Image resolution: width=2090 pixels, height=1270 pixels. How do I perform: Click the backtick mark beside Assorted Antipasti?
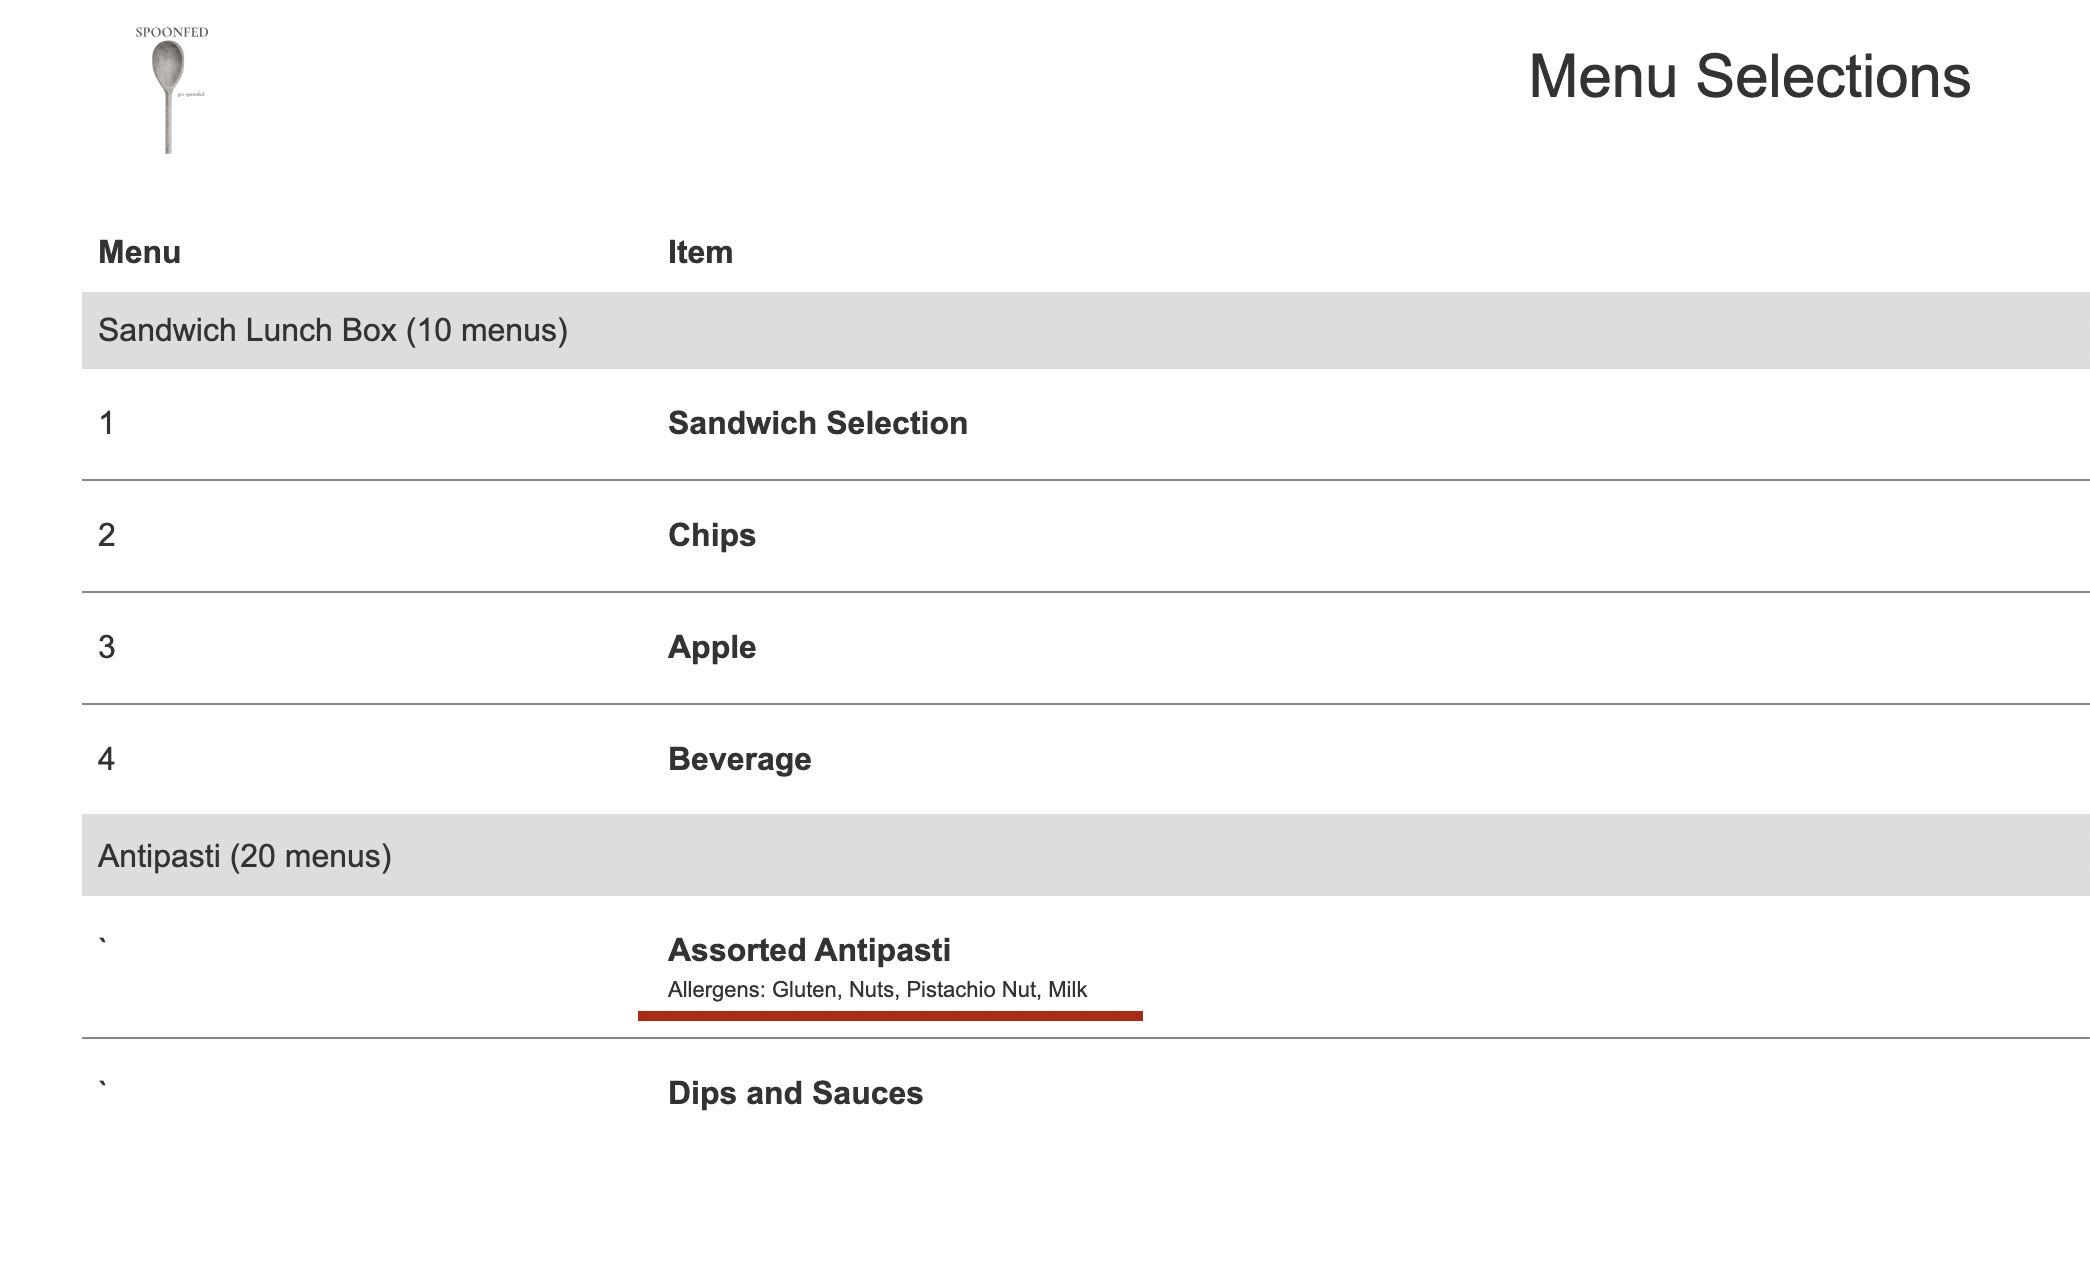click(x=102, y=940)
